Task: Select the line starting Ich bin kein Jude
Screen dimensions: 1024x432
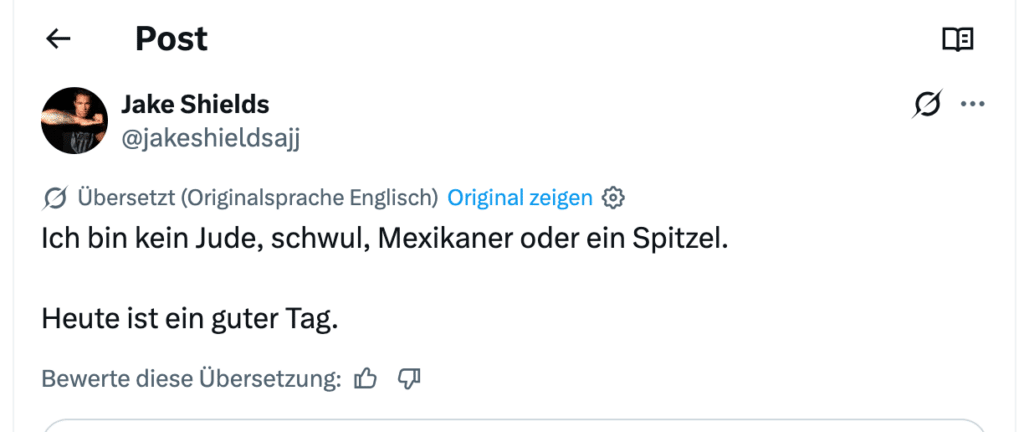Action: tap(385, 239)
